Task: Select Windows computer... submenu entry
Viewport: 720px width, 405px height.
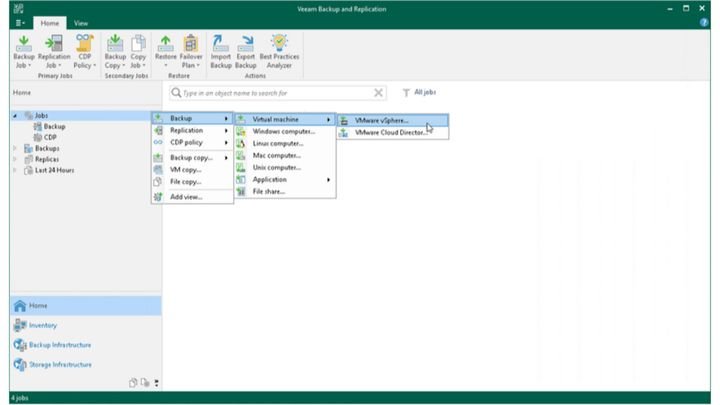Action: [x=285, y=131]
